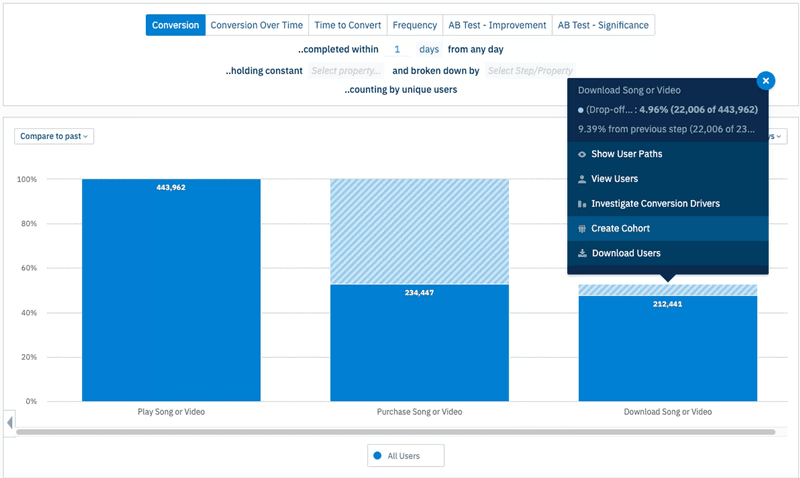
Task: Click the Investigate Conversion Drivers chart icon
Action: pyautogui.click(x=582, y=204)
